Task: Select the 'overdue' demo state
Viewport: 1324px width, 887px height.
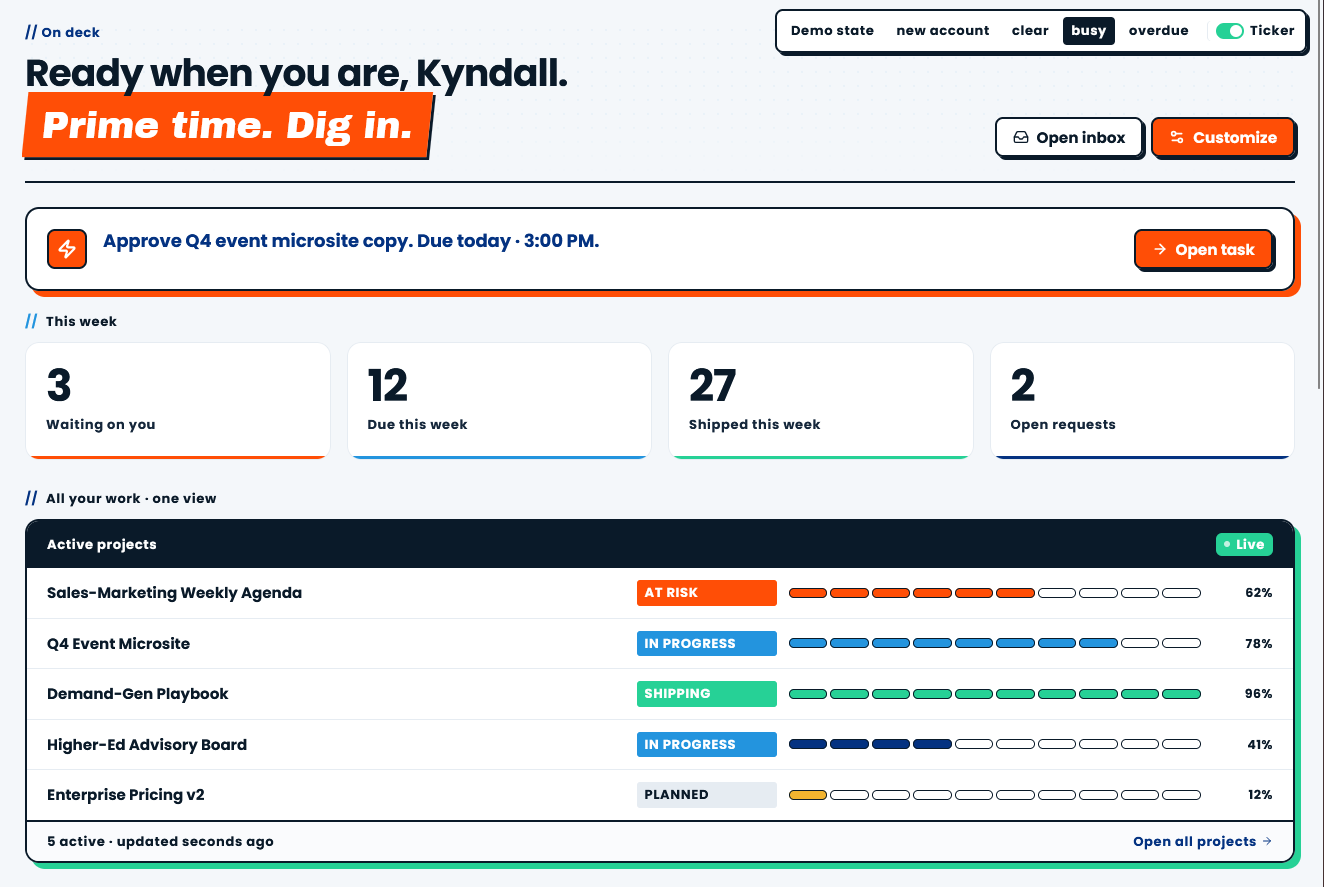Action: (x=1158, y=31)
